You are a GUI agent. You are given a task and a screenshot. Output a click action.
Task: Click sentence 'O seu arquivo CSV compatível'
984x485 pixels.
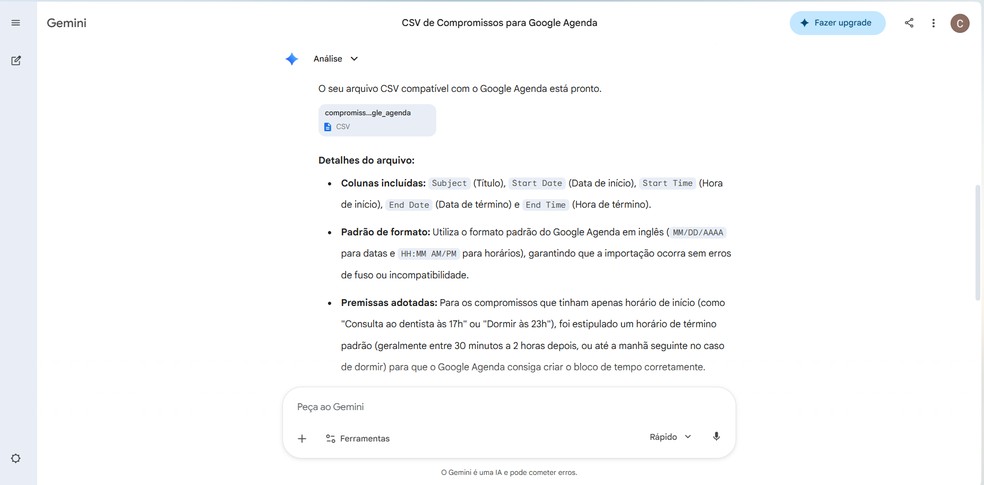(x=460, y=89)
